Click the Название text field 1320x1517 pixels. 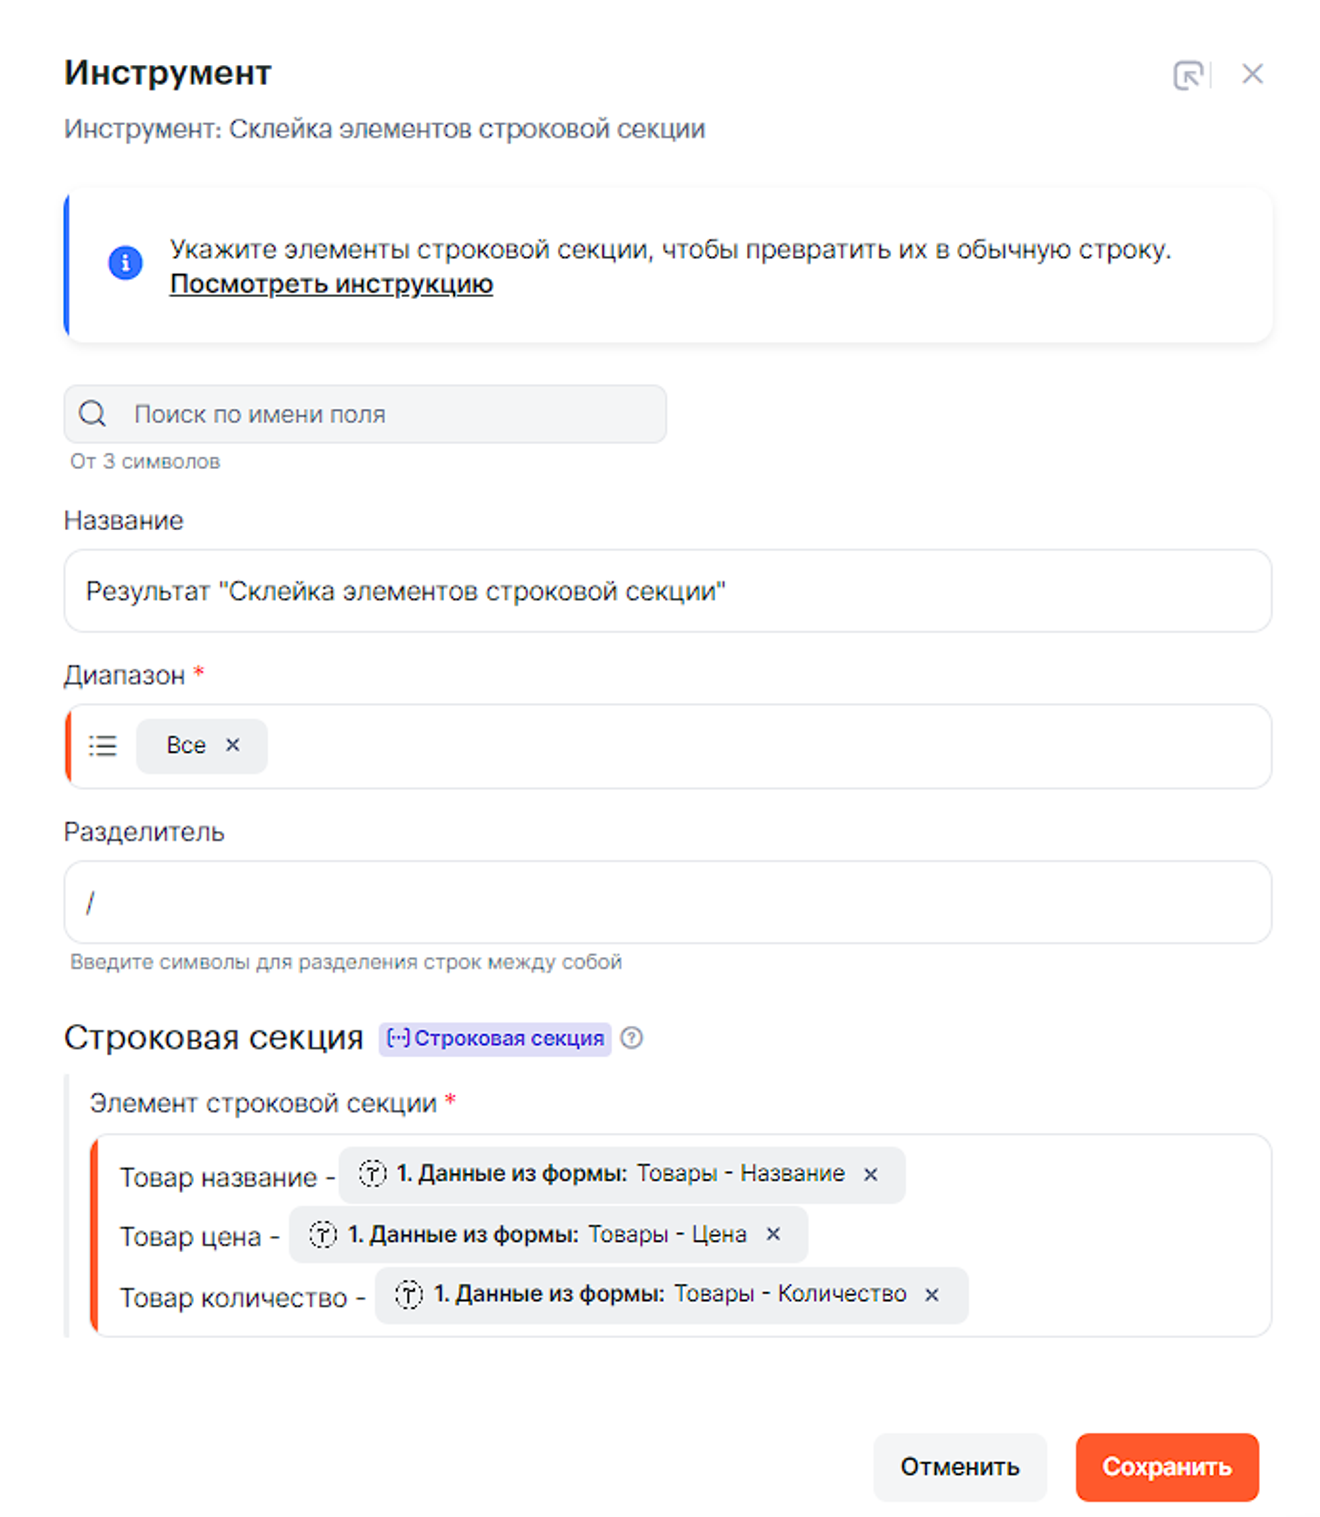point(667,591)
